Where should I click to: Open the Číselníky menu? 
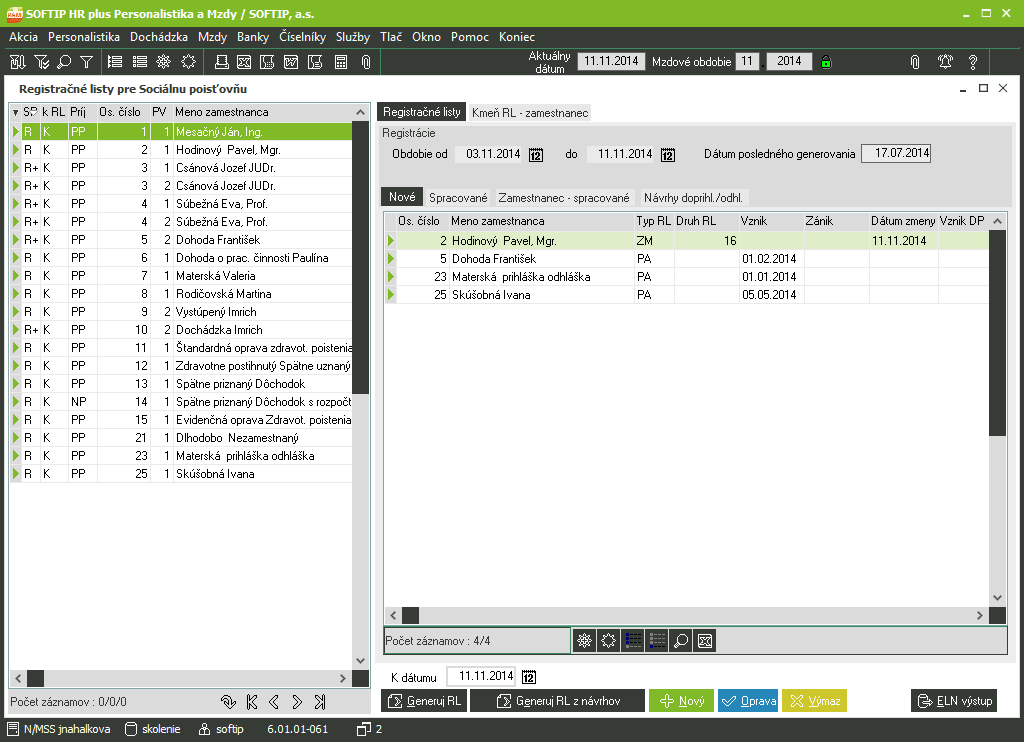(x=302, y=36)
